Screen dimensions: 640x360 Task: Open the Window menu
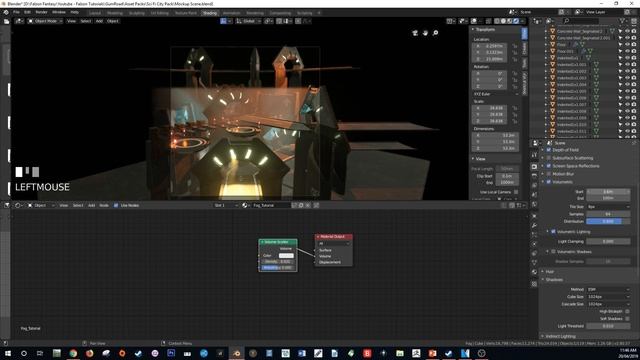[x=59, y=12]
